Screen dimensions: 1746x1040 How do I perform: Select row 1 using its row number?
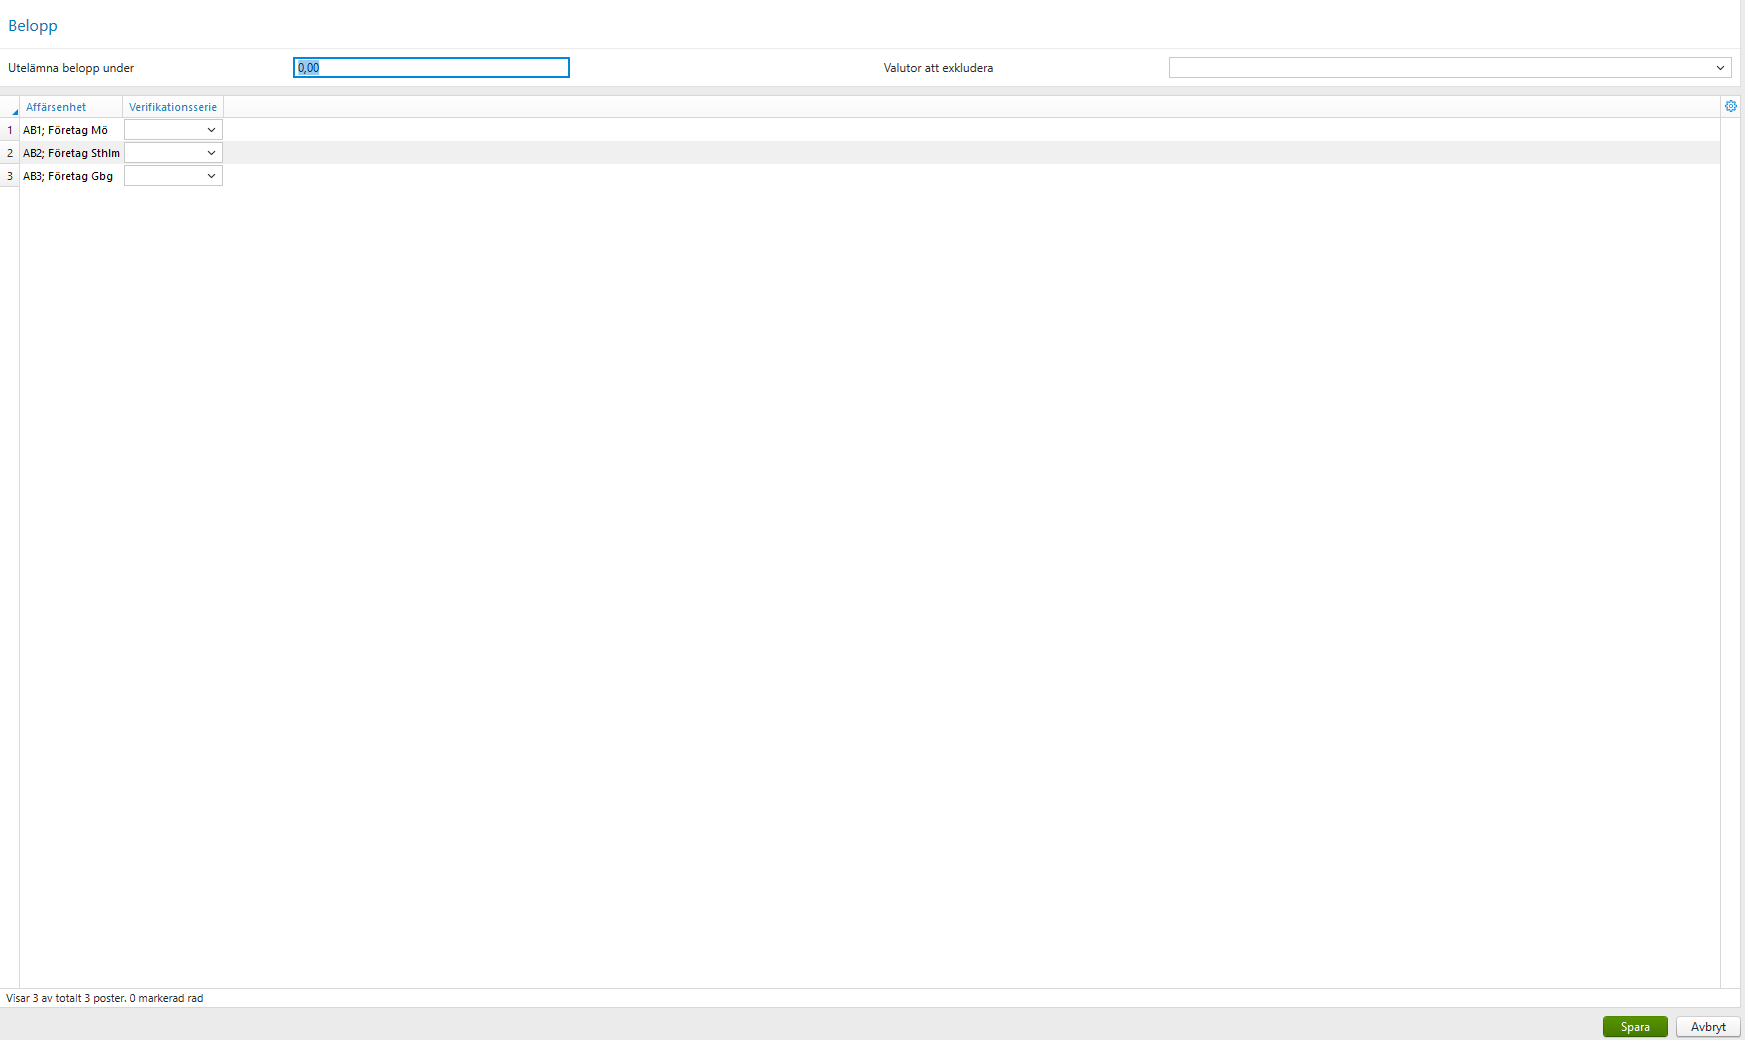9,129
